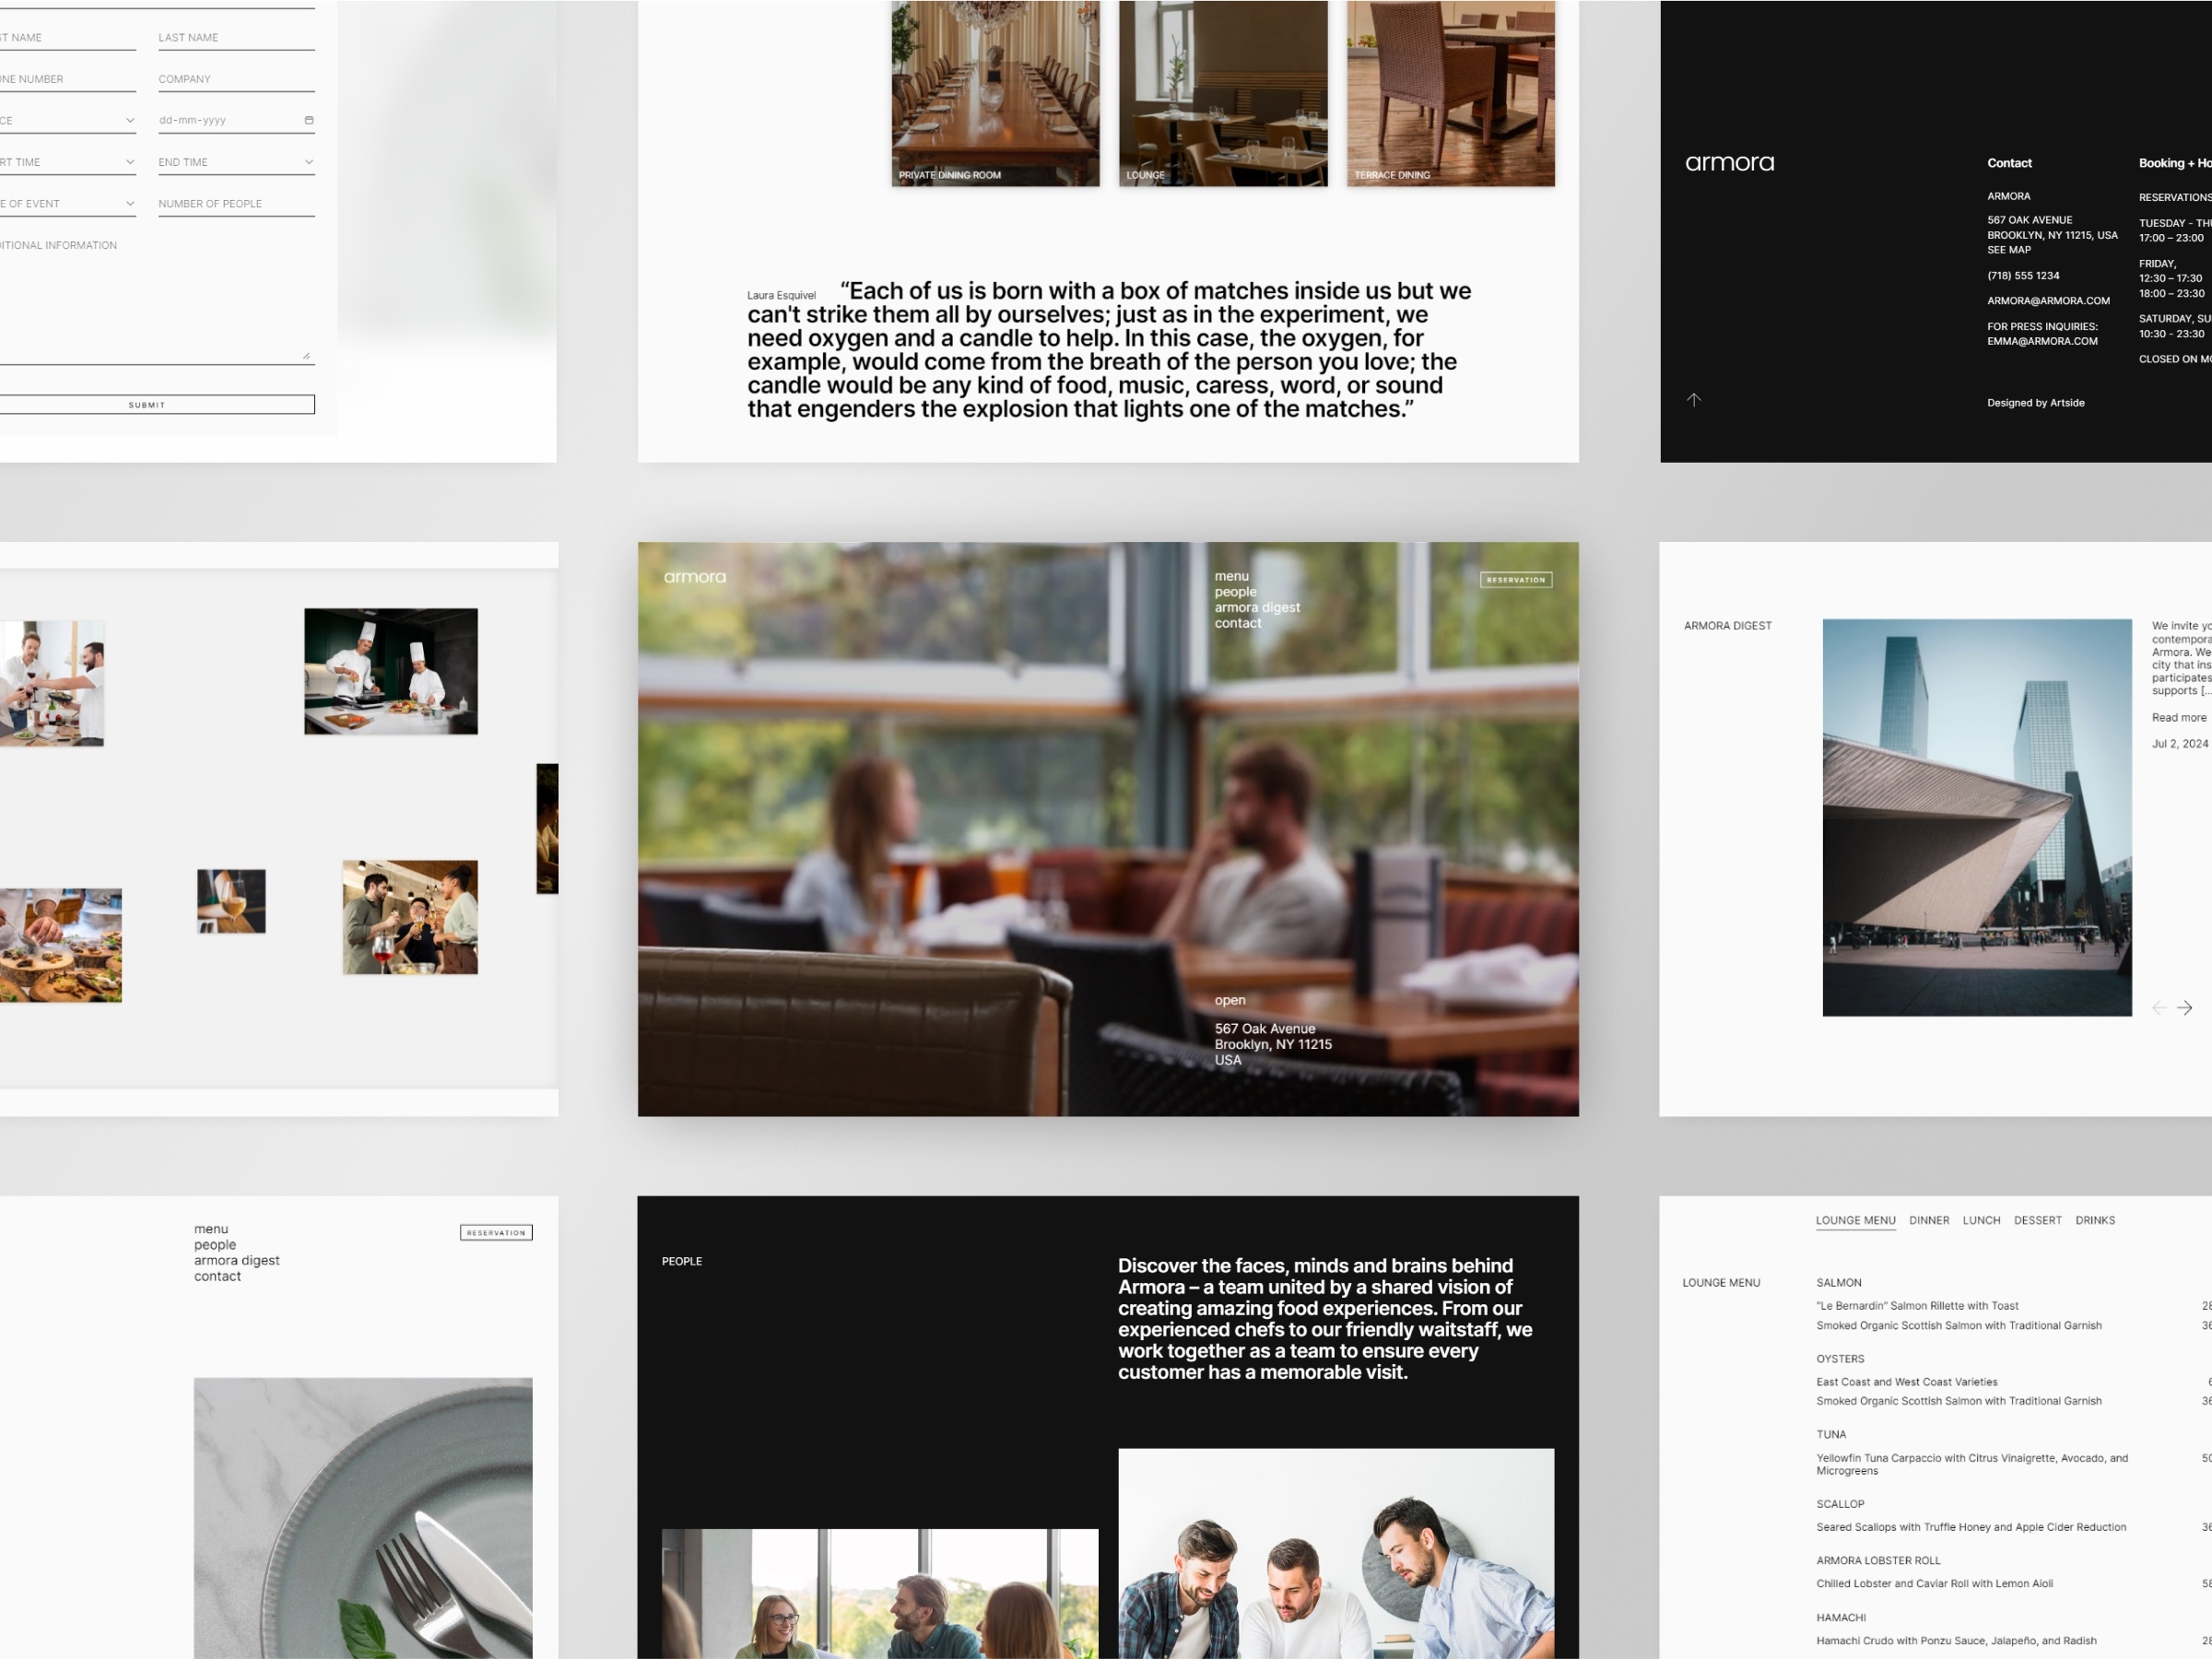
Task: Click the Armora logo in navigation
Action: (691, 577)
